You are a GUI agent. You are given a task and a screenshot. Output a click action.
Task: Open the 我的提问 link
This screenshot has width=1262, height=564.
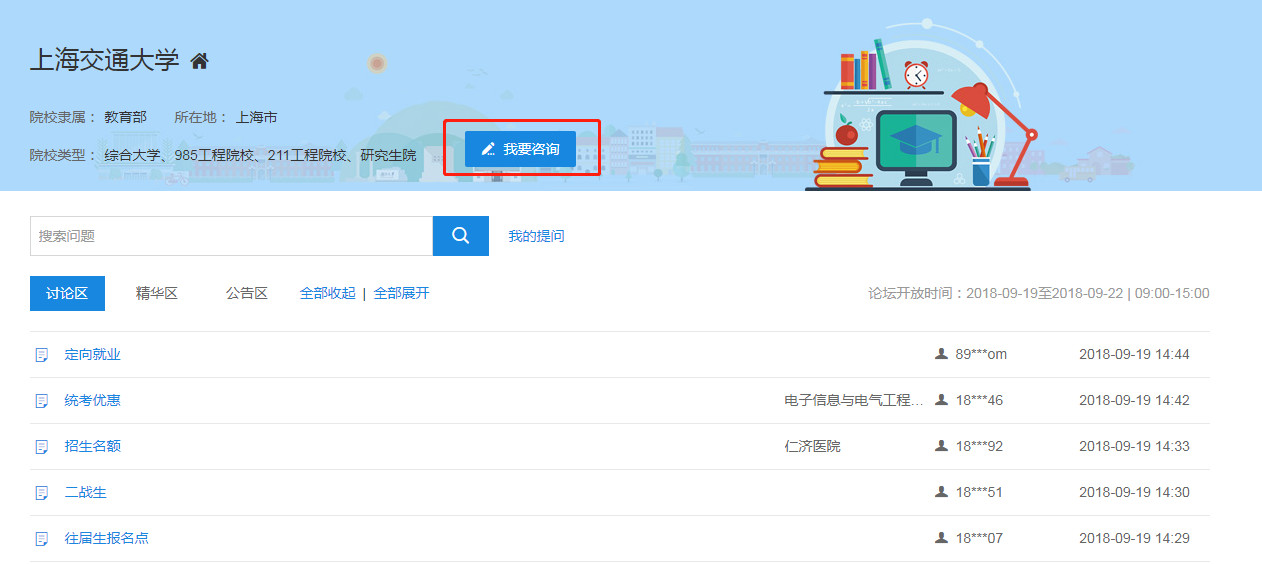(x=536, y=236)
